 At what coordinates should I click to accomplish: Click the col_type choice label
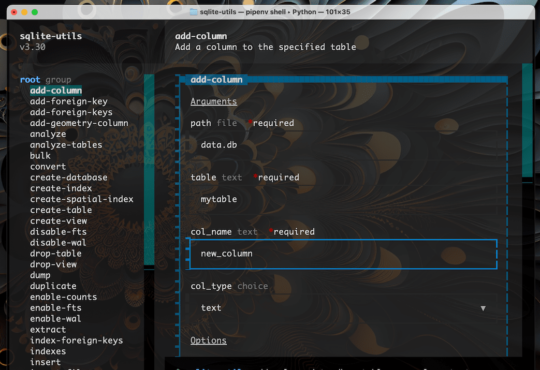(229, 286)
